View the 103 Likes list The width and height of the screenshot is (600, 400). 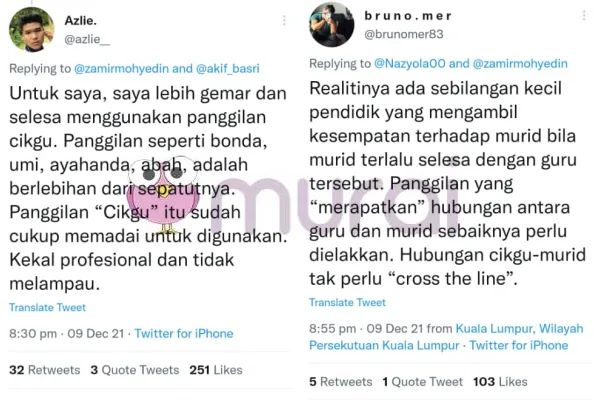tap(500, 382)
